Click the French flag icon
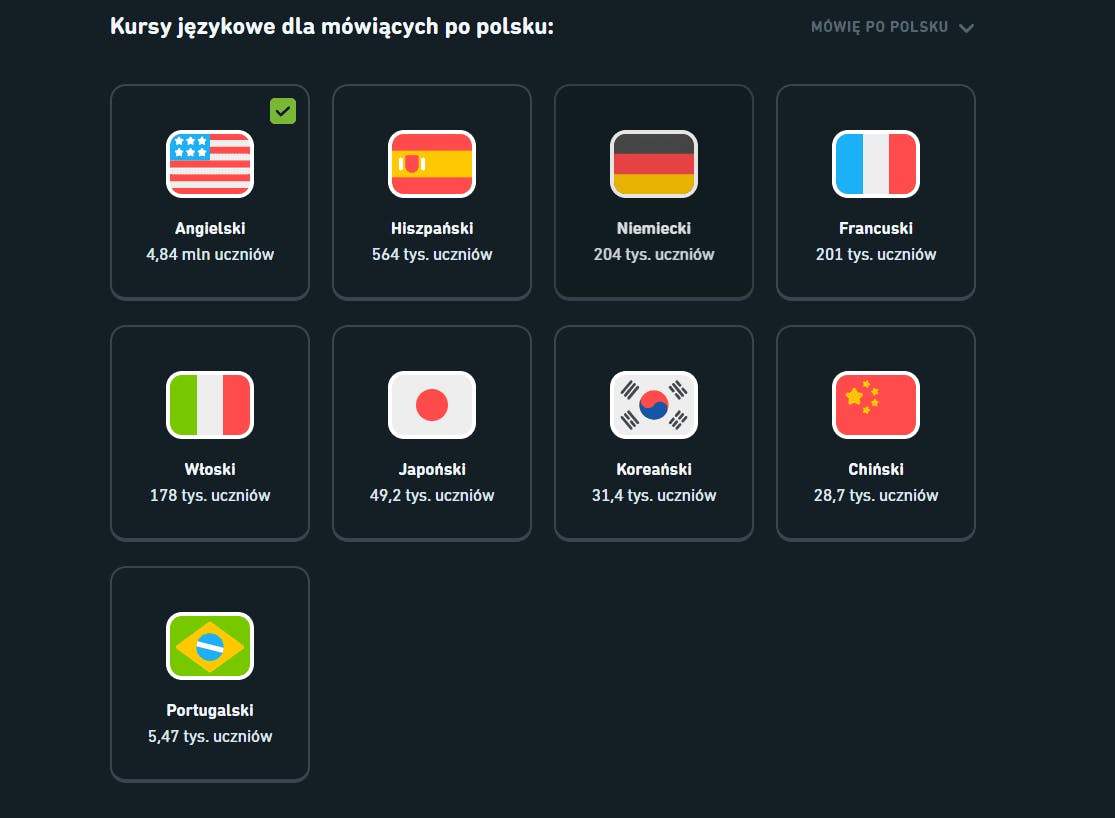The image size is (1115, 818). click(876, 164)
